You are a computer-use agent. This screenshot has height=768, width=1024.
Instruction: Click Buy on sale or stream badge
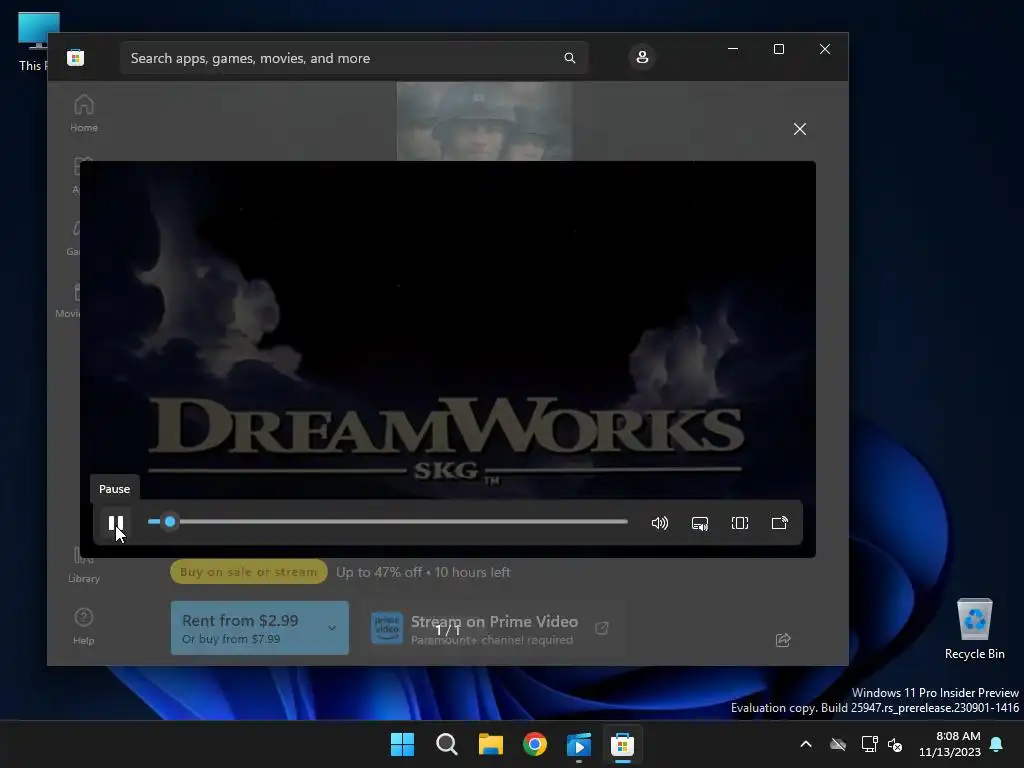click(248, 571)
